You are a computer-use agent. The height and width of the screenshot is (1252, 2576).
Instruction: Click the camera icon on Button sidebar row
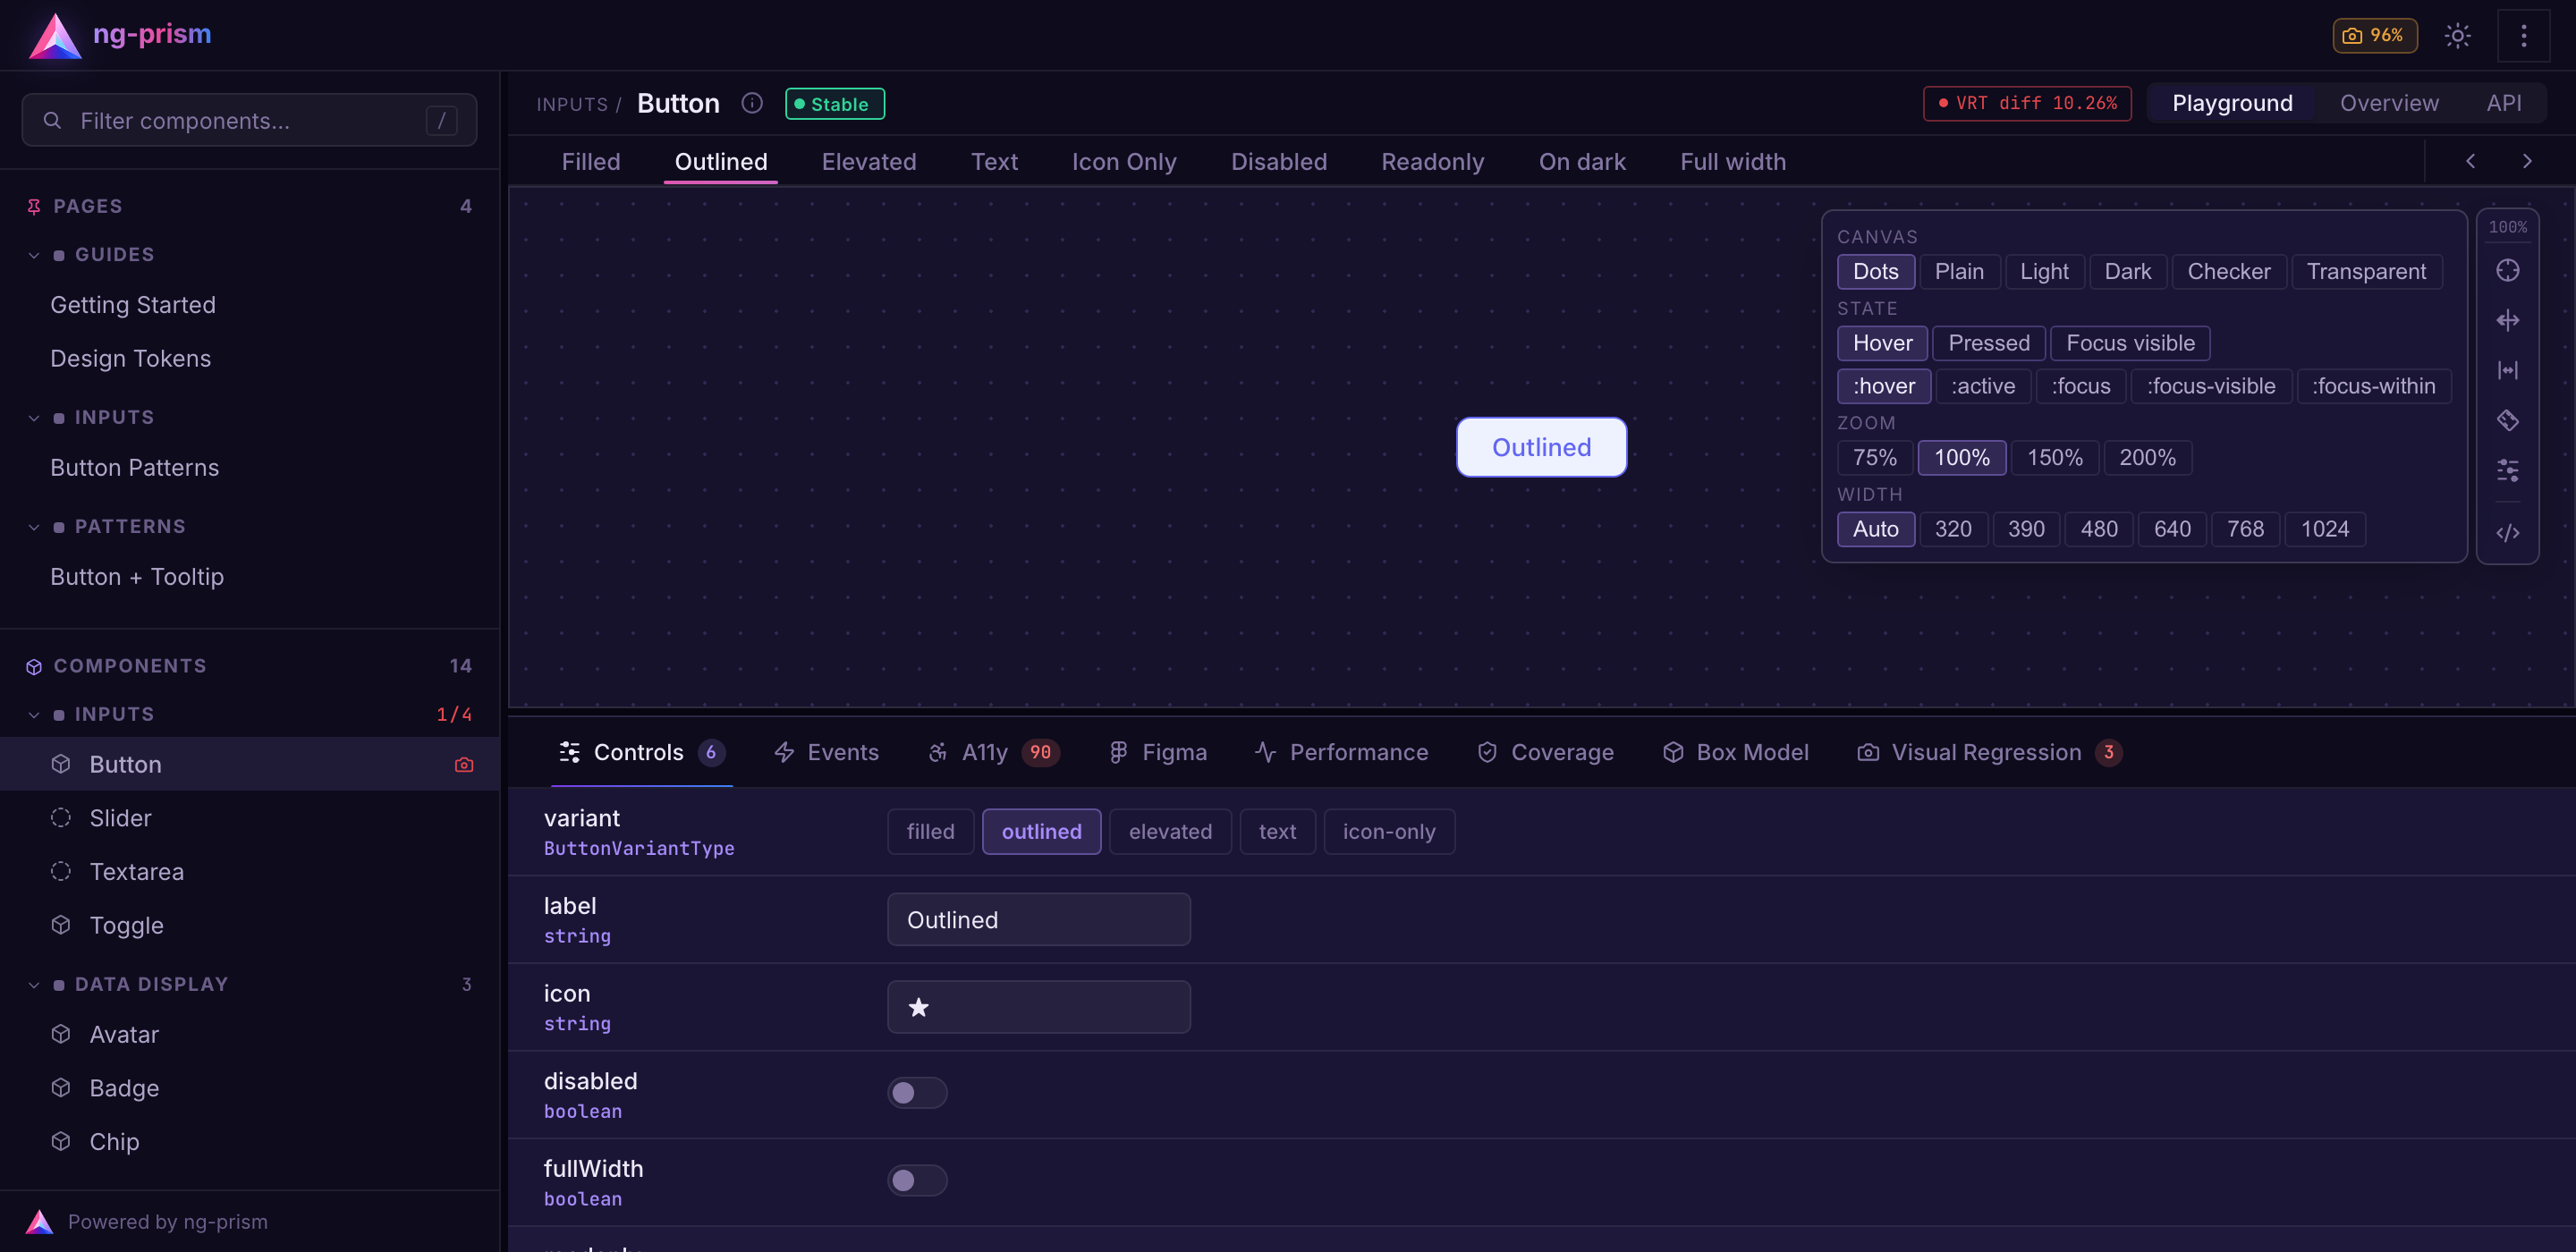[x=464, y=765]
